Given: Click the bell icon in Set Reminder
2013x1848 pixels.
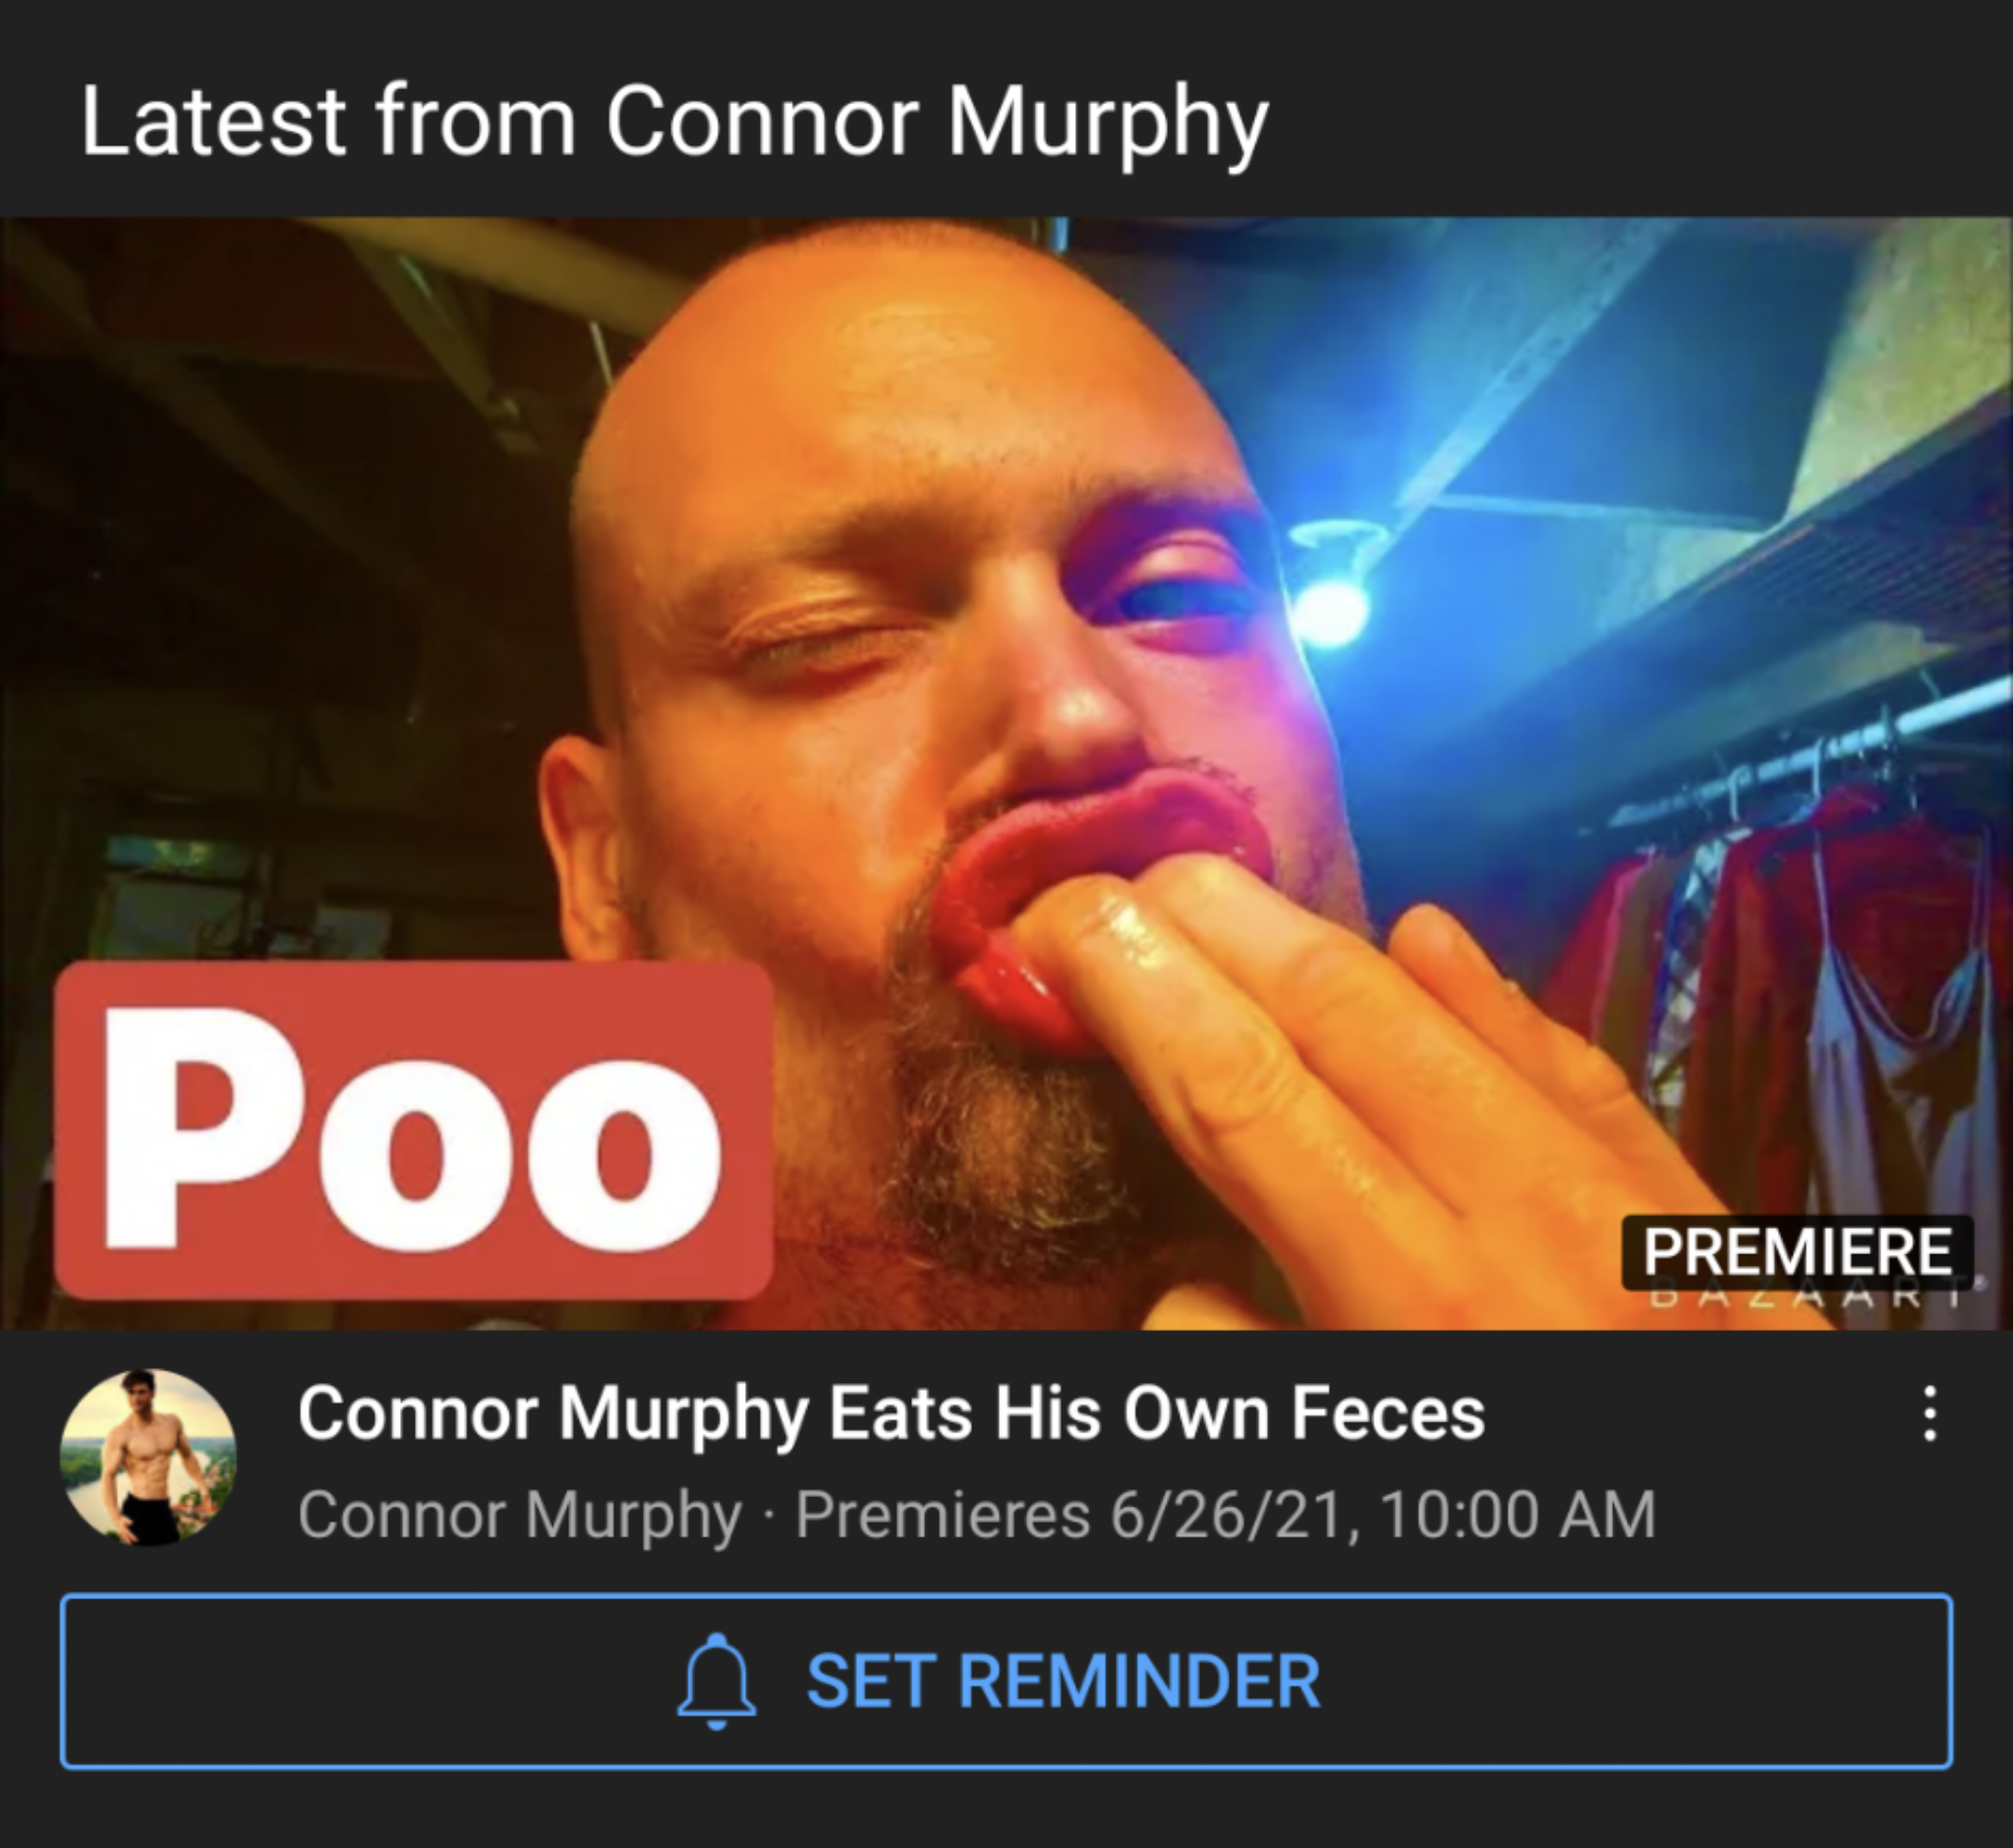Looking at the screenshot, I should tap(716, 1681).
